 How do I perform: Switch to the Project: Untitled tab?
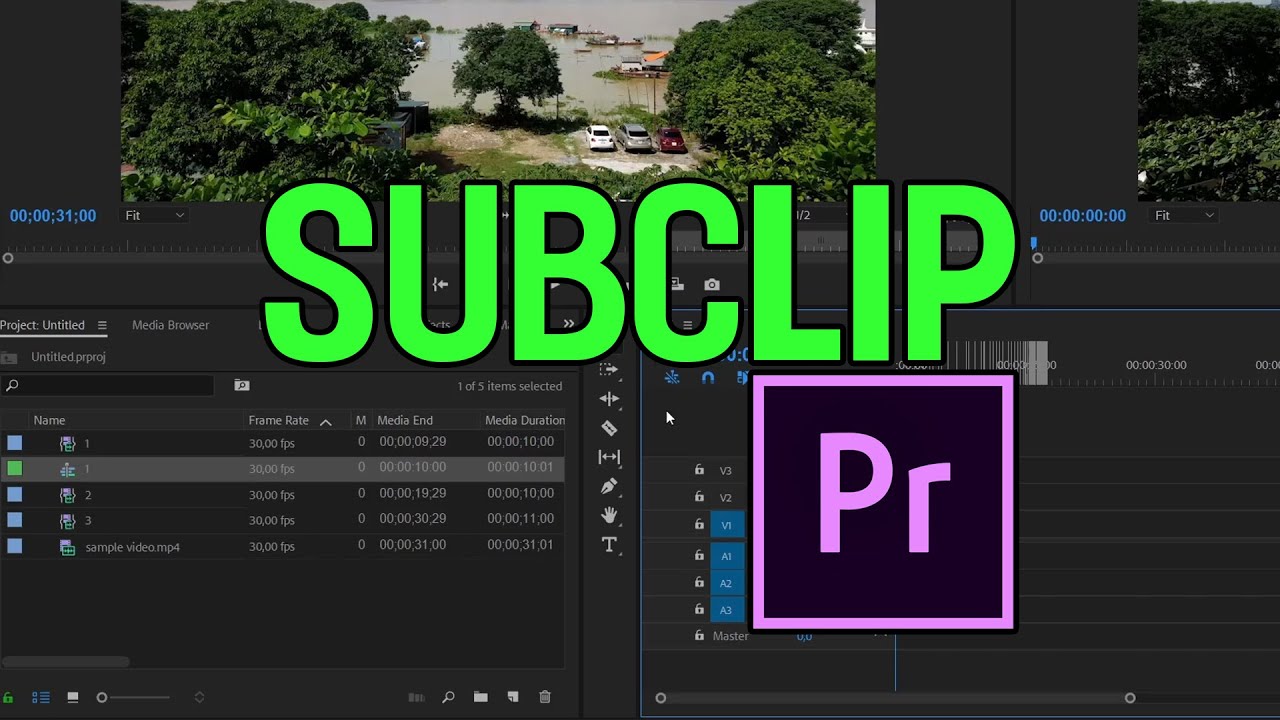42,325
